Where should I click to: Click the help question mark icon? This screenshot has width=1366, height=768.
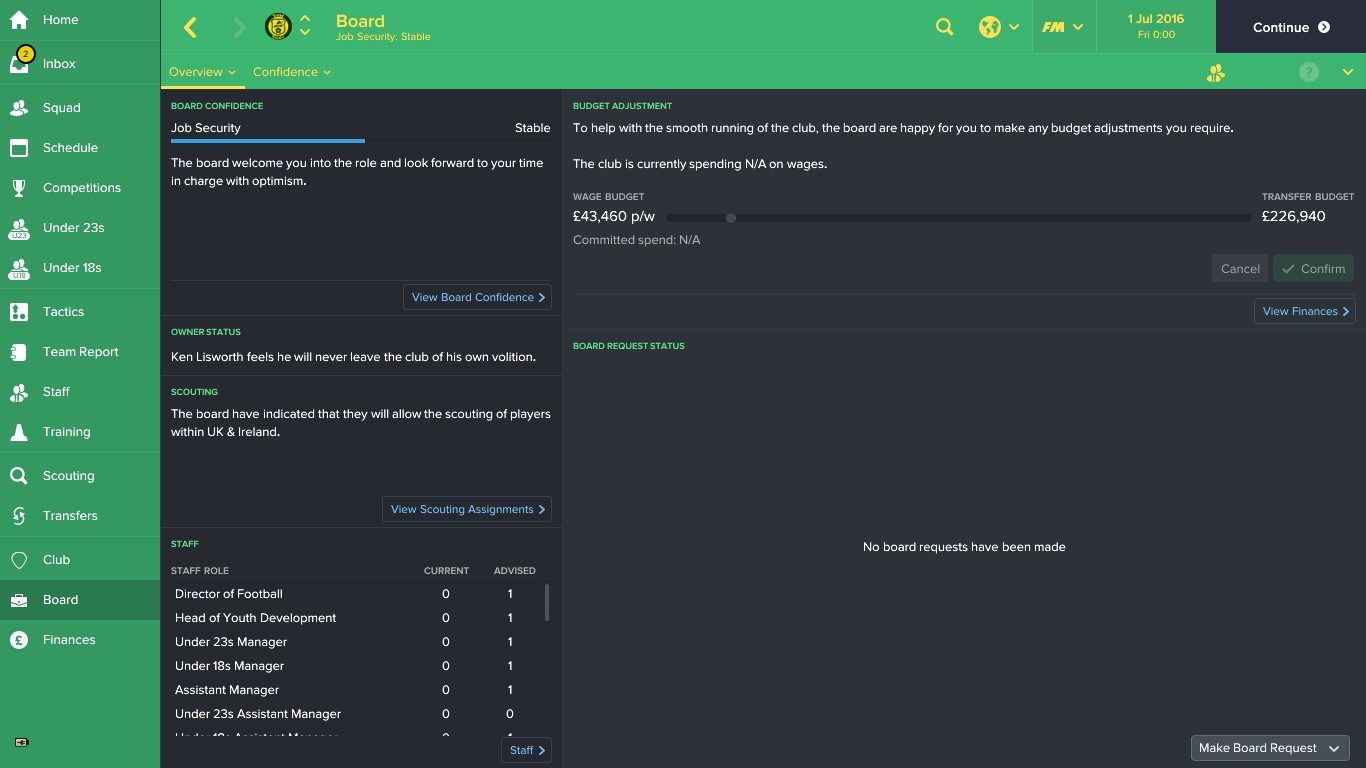pyautogui.click(x=1308, y=72)
